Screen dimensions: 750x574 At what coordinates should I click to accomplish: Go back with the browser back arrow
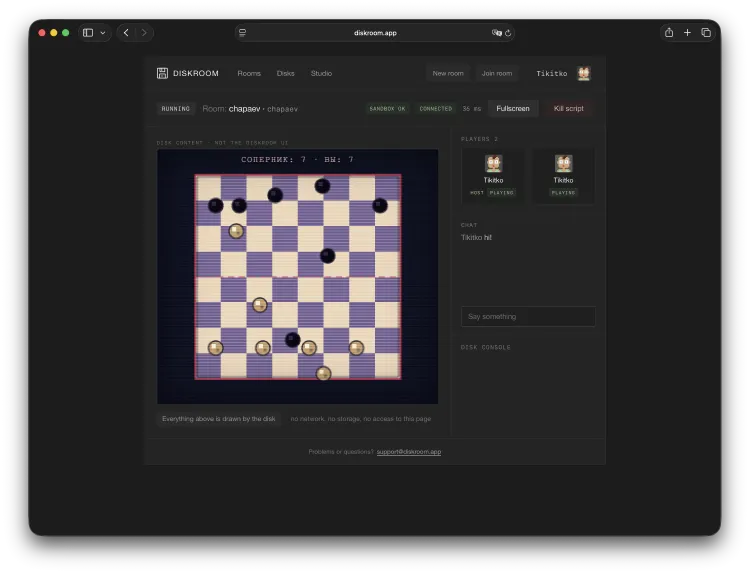click(x=126, y=33)
